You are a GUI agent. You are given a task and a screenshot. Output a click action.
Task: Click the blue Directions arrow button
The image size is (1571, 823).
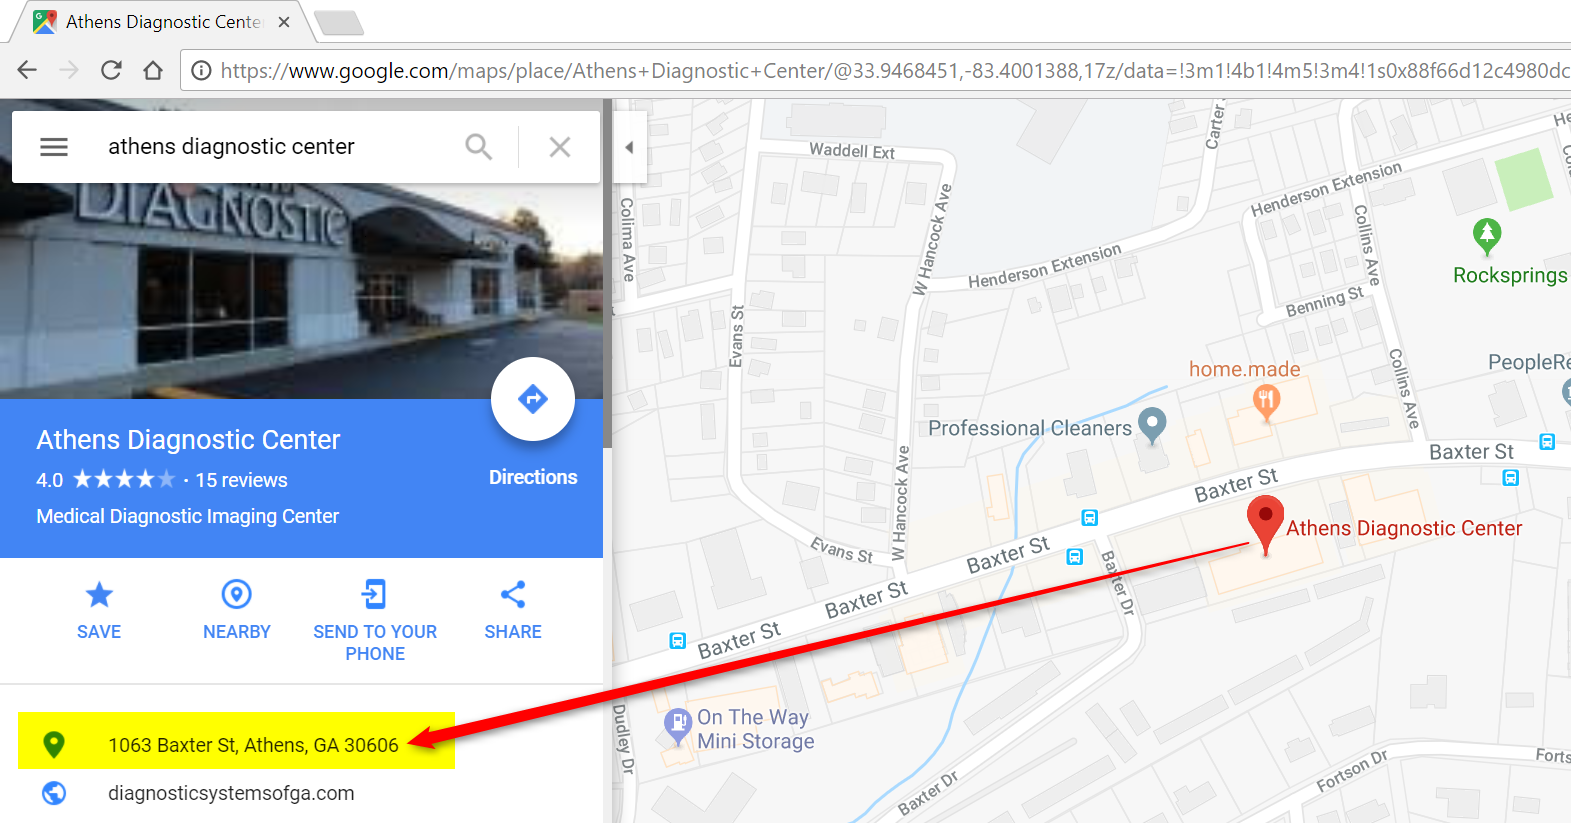pyautogui.click(x=533, y=399)
